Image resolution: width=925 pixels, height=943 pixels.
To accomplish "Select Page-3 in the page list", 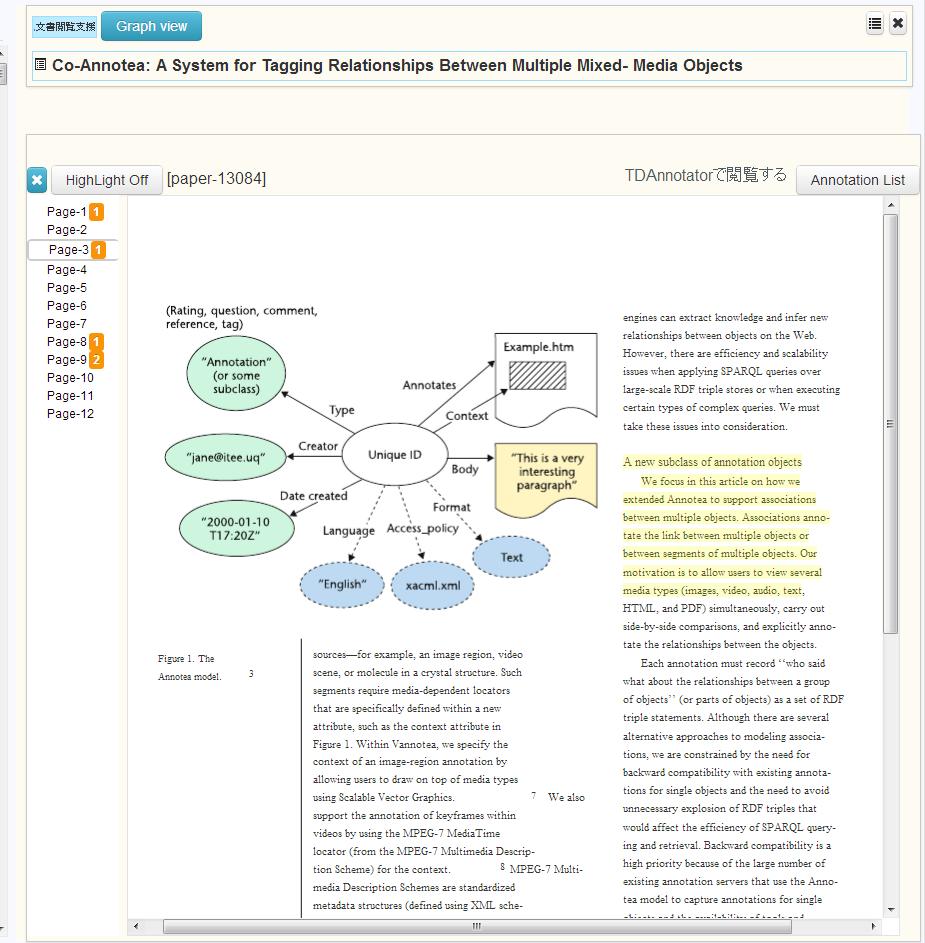I will click(68, 250).
